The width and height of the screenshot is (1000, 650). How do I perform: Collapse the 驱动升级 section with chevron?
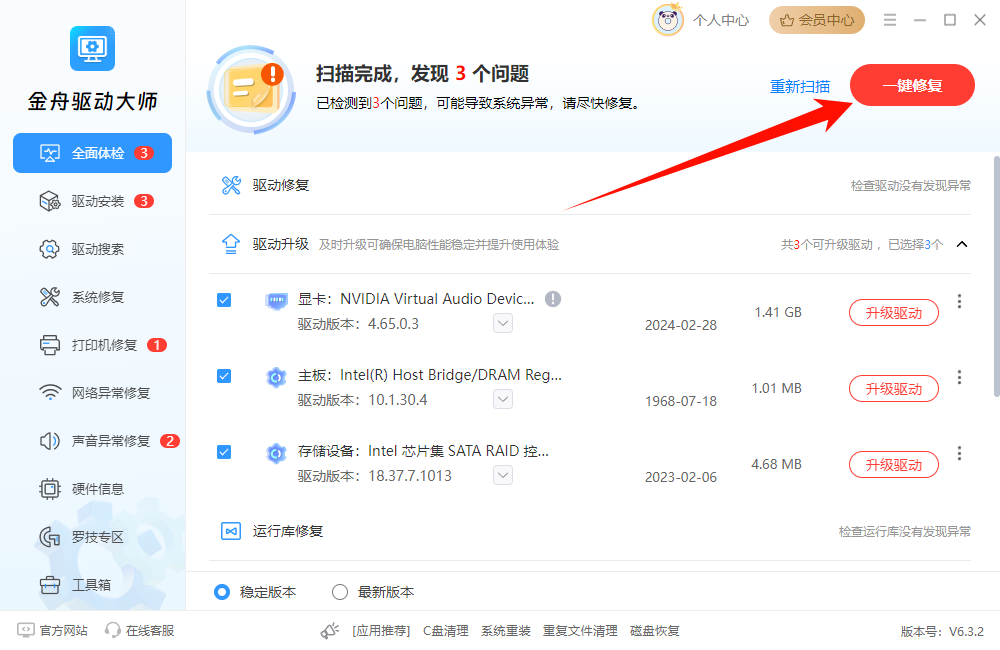point(962,244)
